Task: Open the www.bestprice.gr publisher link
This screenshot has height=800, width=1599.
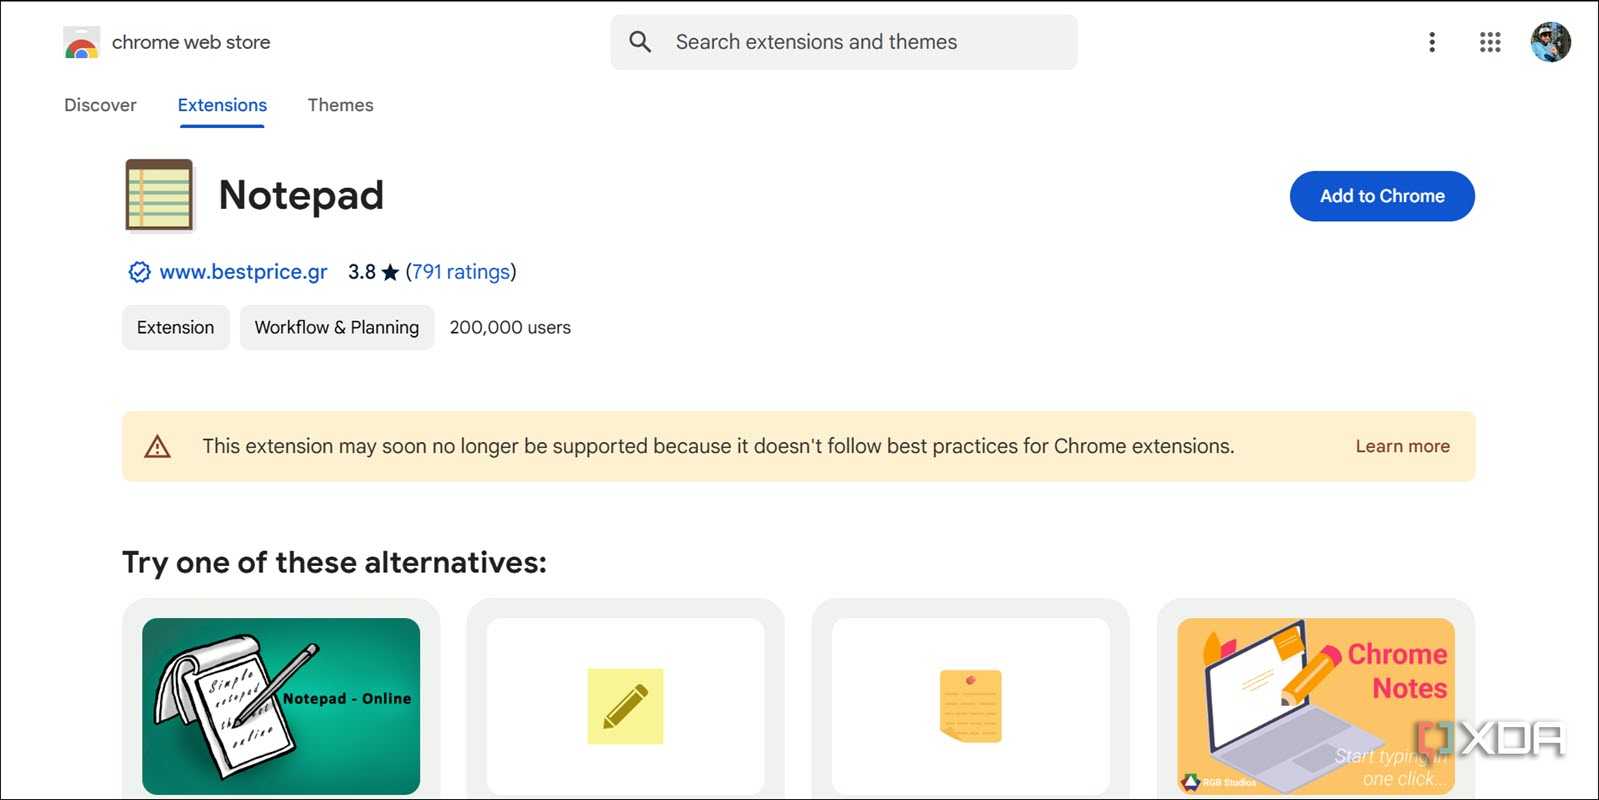Action: tap(243, 272)
